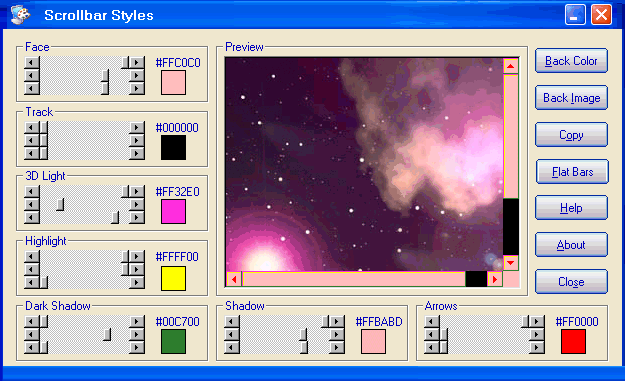625x381 pixels.
Task: Copy the scrollbar style code
Action: [x=571, y=135]
